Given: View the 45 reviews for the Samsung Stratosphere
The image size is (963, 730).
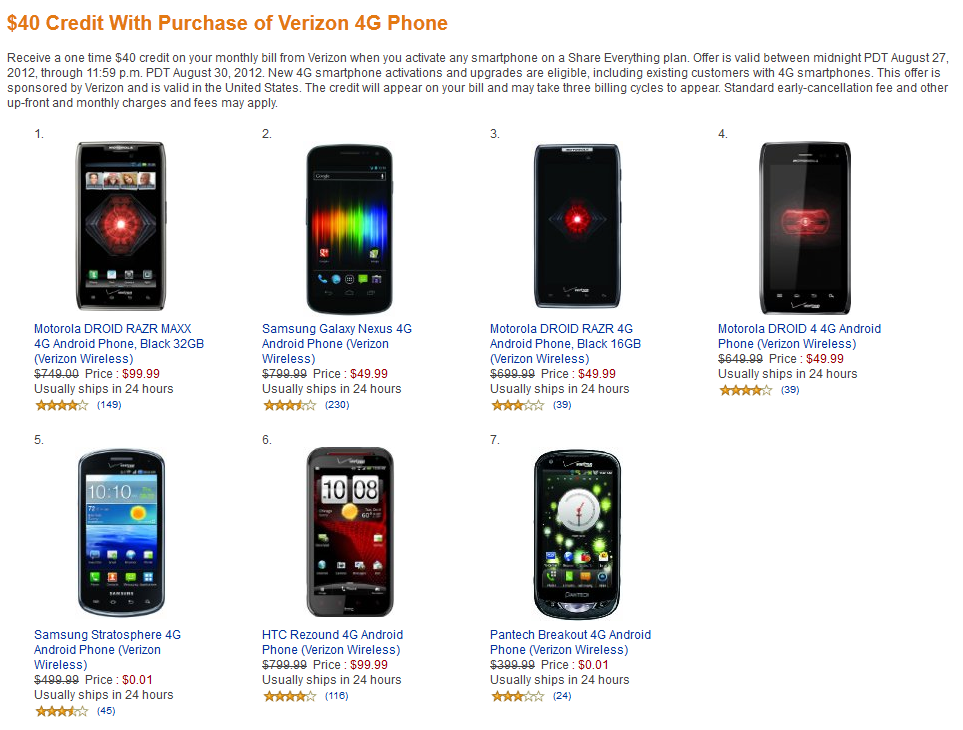Looking at the screenshot, I should click(106, 711).
